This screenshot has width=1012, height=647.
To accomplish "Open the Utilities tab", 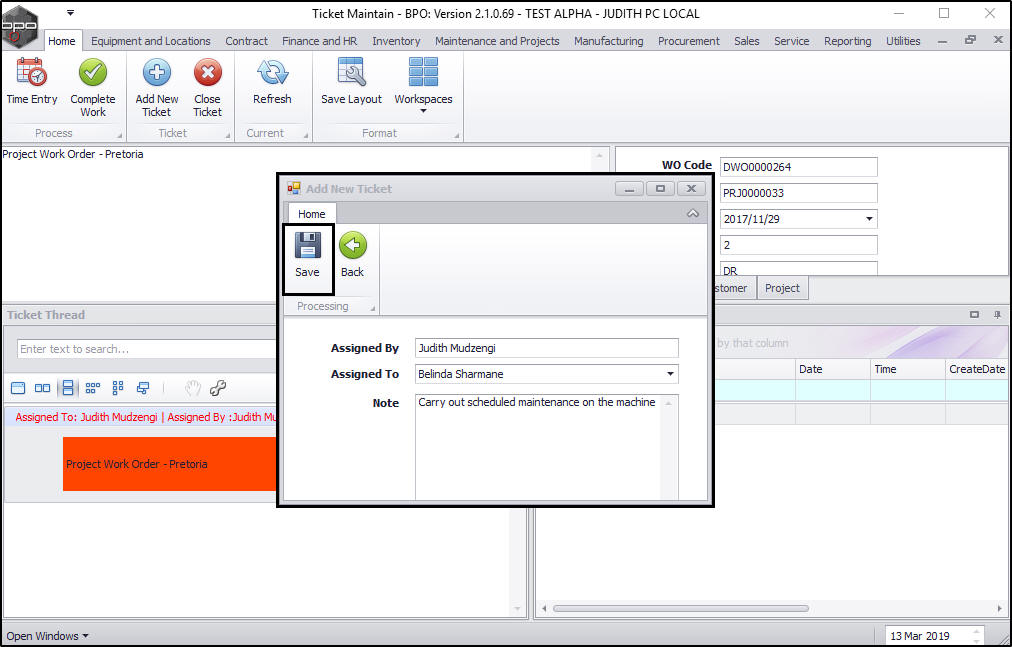I will 903,41.
